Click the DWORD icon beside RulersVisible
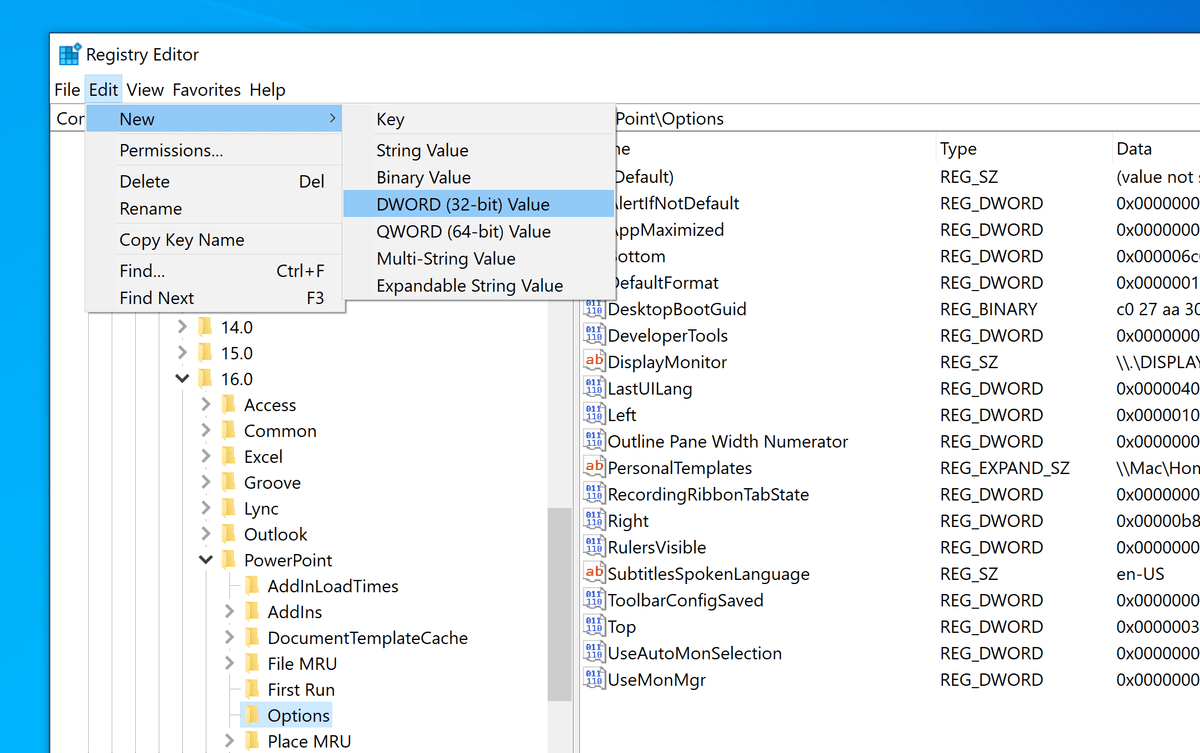Viewport: 1200px width, 753px height. click(594, 547)
